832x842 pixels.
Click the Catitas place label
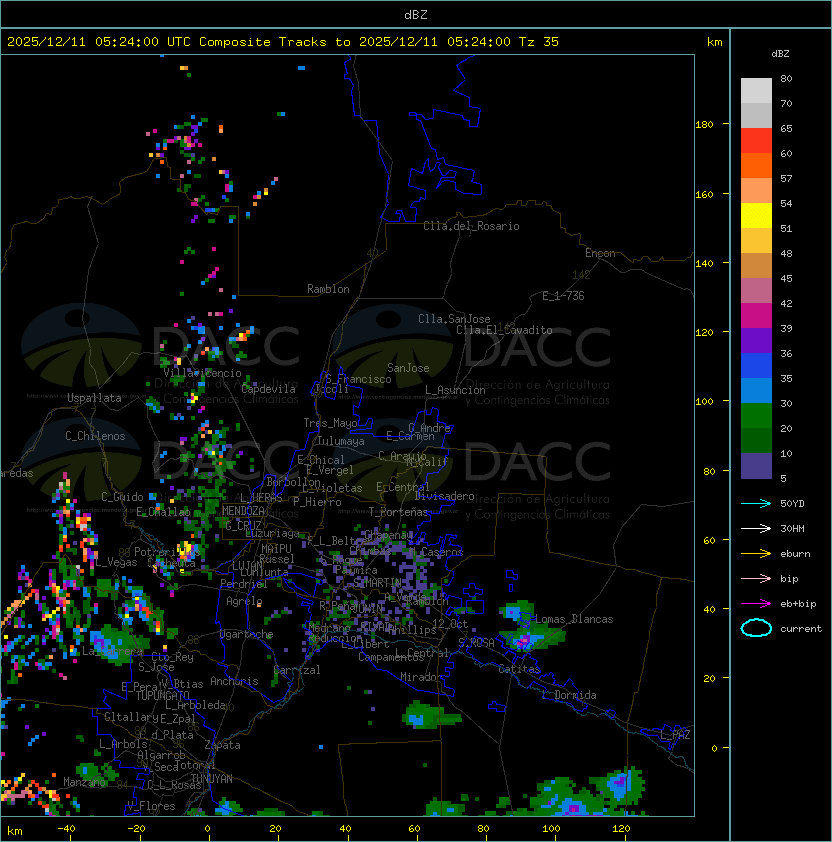pos(519,670)
